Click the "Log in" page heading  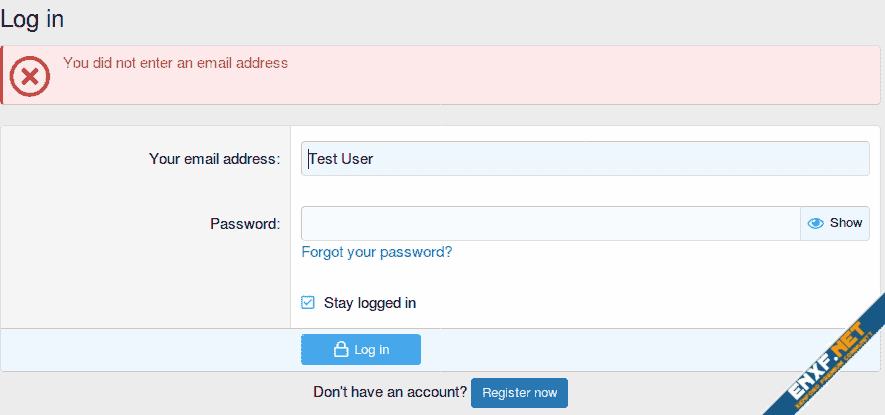(x=32, y=18)
